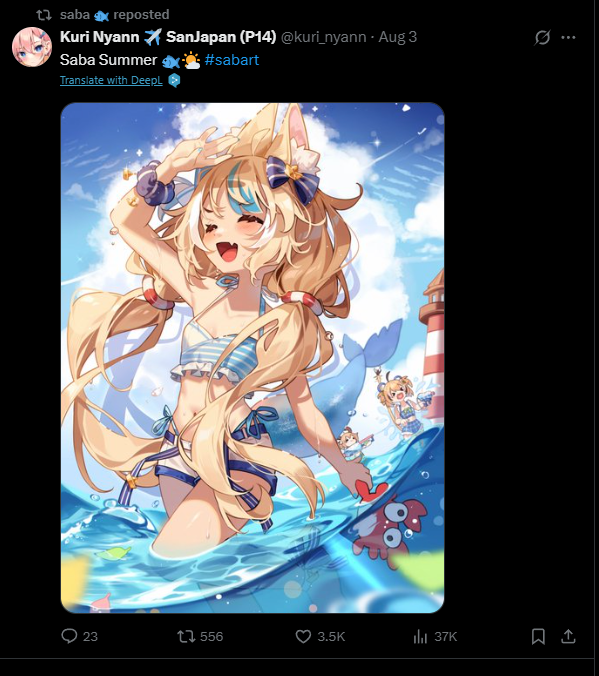View post analytics bar chart icon
The image size is (599, 676).
click(420, 636)
